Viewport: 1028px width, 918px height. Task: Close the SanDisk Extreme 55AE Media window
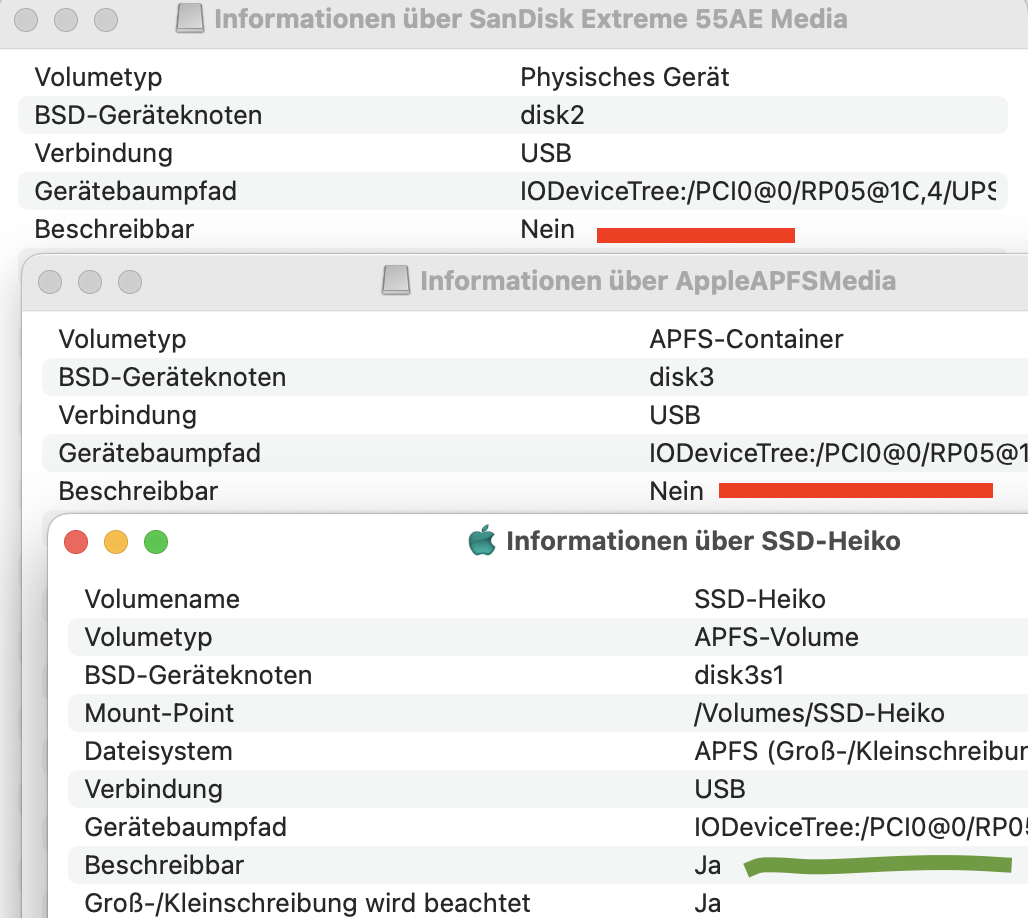click(x=26, y=19)
